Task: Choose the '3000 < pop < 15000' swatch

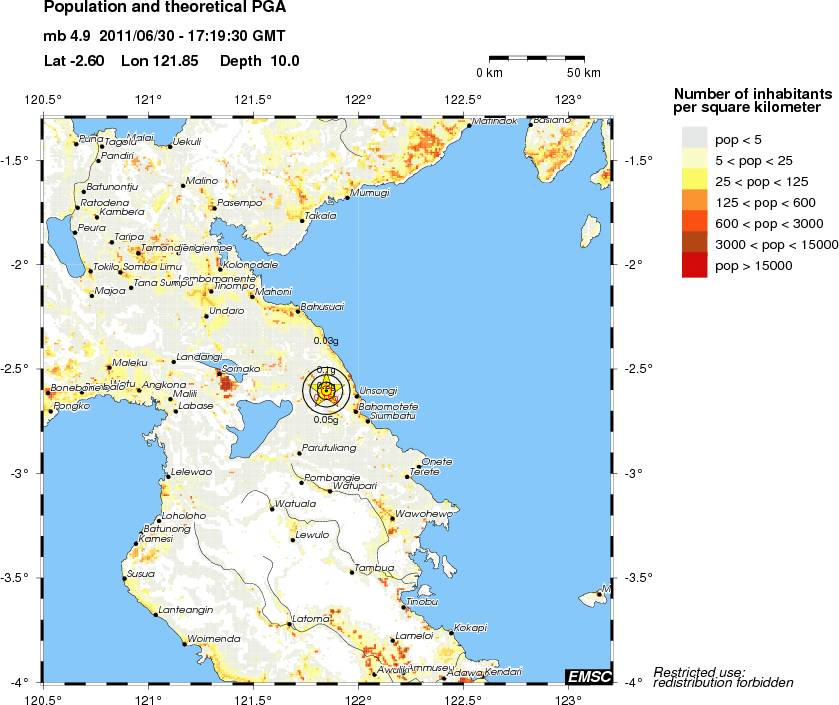Action: [x=694, y=244]
